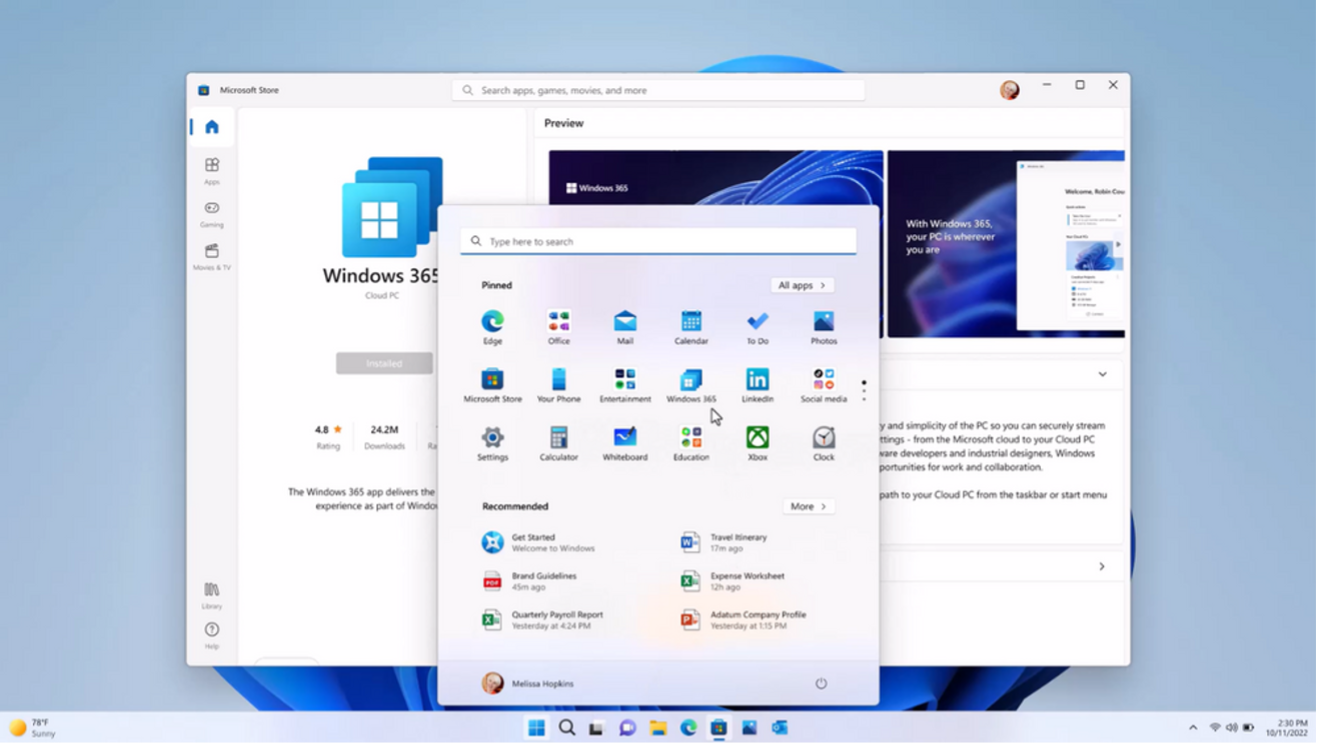Viewport: 1320px width, 745px height.
Task: Click More to see additional recommended files
Action: tap(808, 506)
